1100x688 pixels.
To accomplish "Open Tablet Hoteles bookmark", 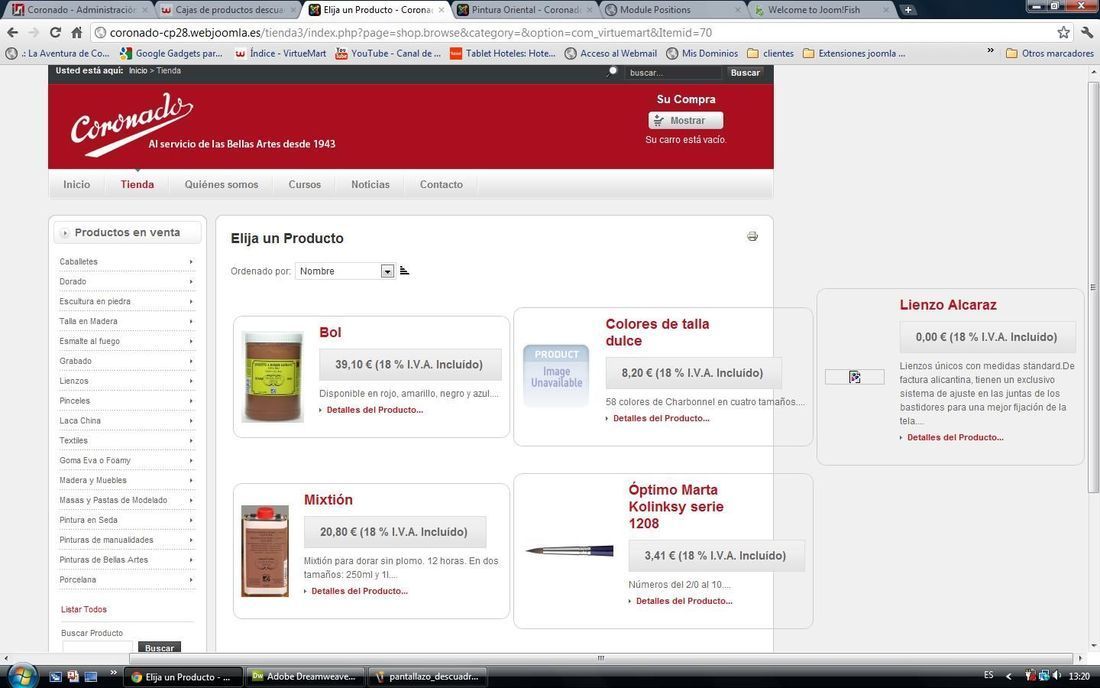I will pos(502,53).
